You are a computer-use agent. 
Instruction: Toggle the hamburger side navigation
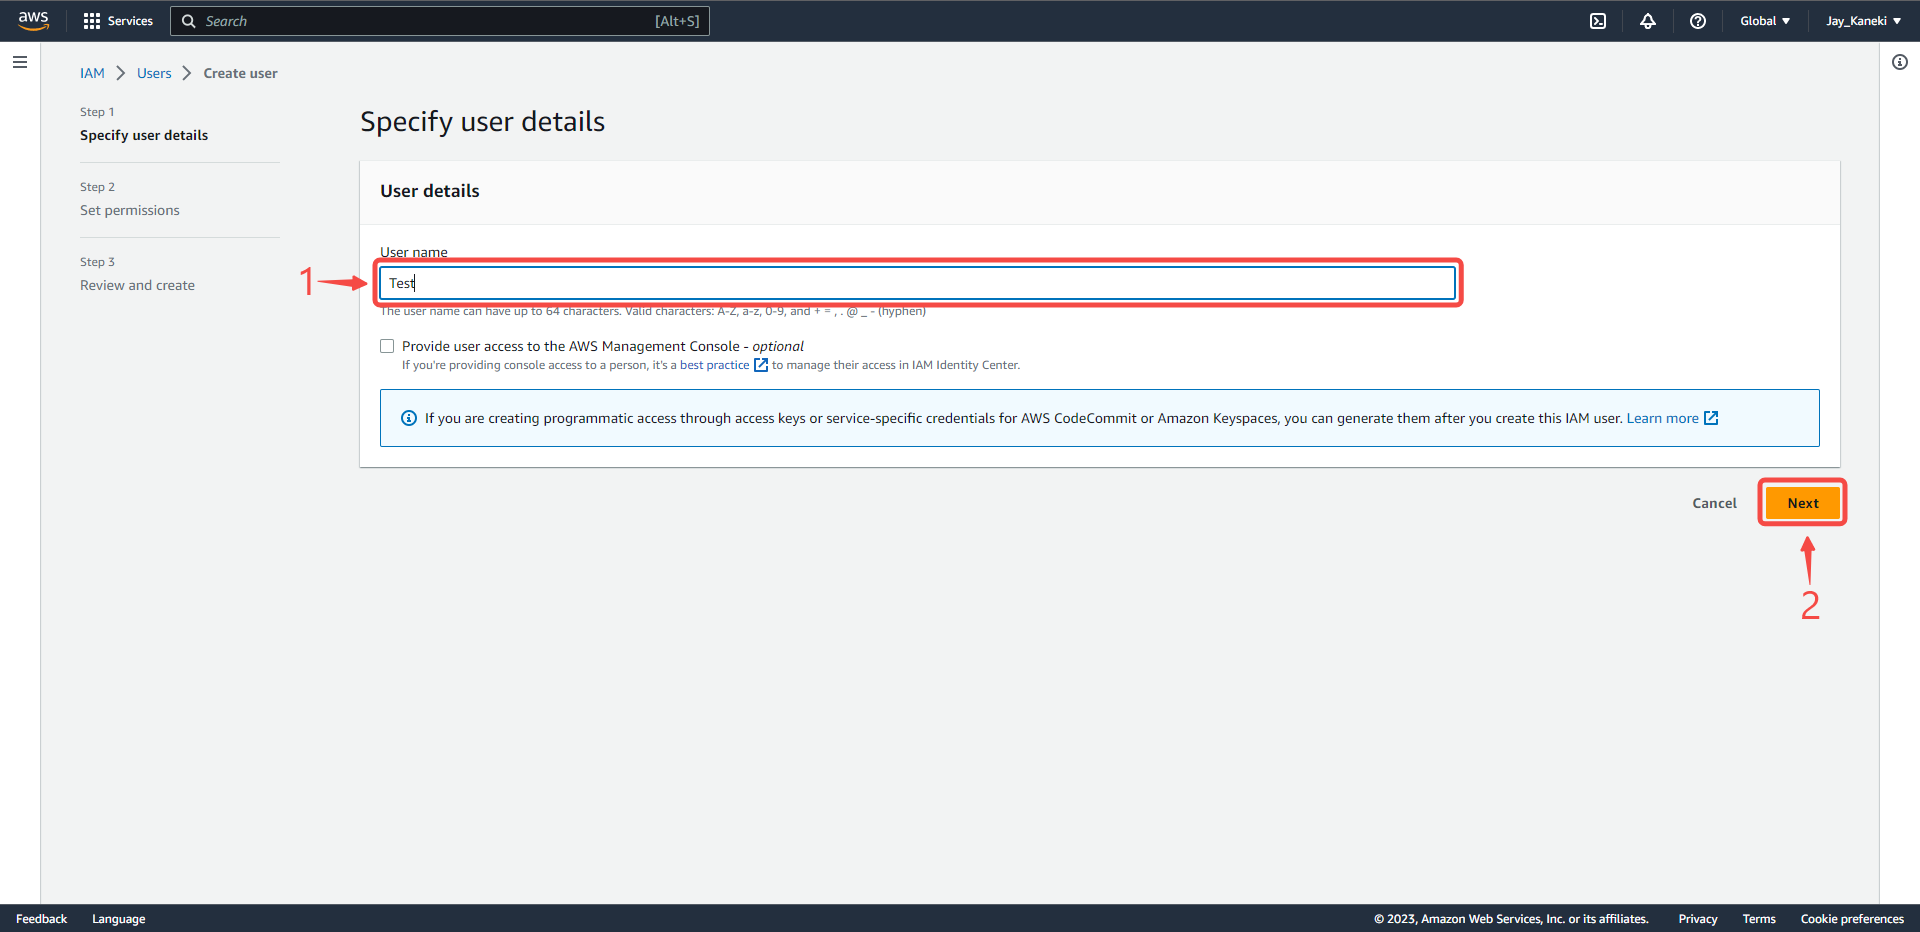[20, 62]
